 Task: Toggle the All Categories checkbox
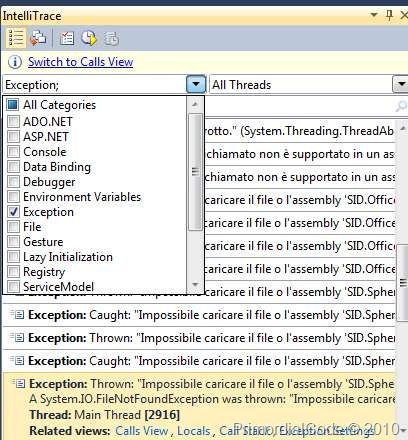click(13, 105)
